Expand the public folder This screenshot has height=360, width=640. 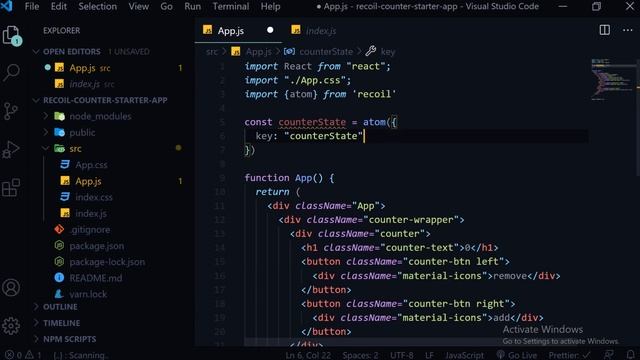[x=82, y=133]
